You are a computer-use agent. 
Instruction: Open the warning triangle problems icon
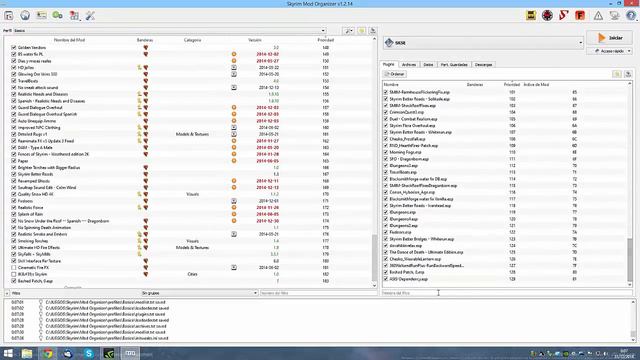pos(598,16)
